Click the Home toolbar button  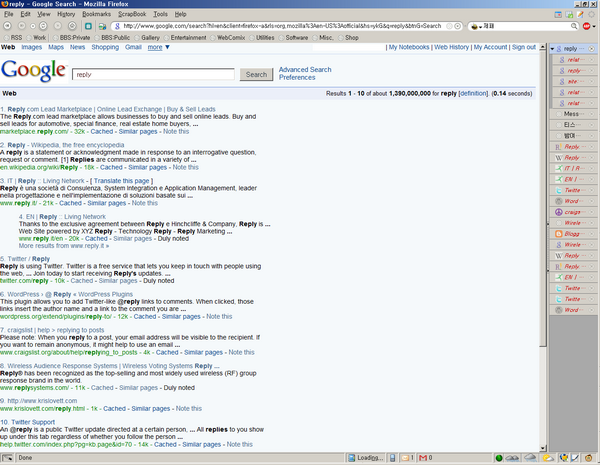pos(72,26)
